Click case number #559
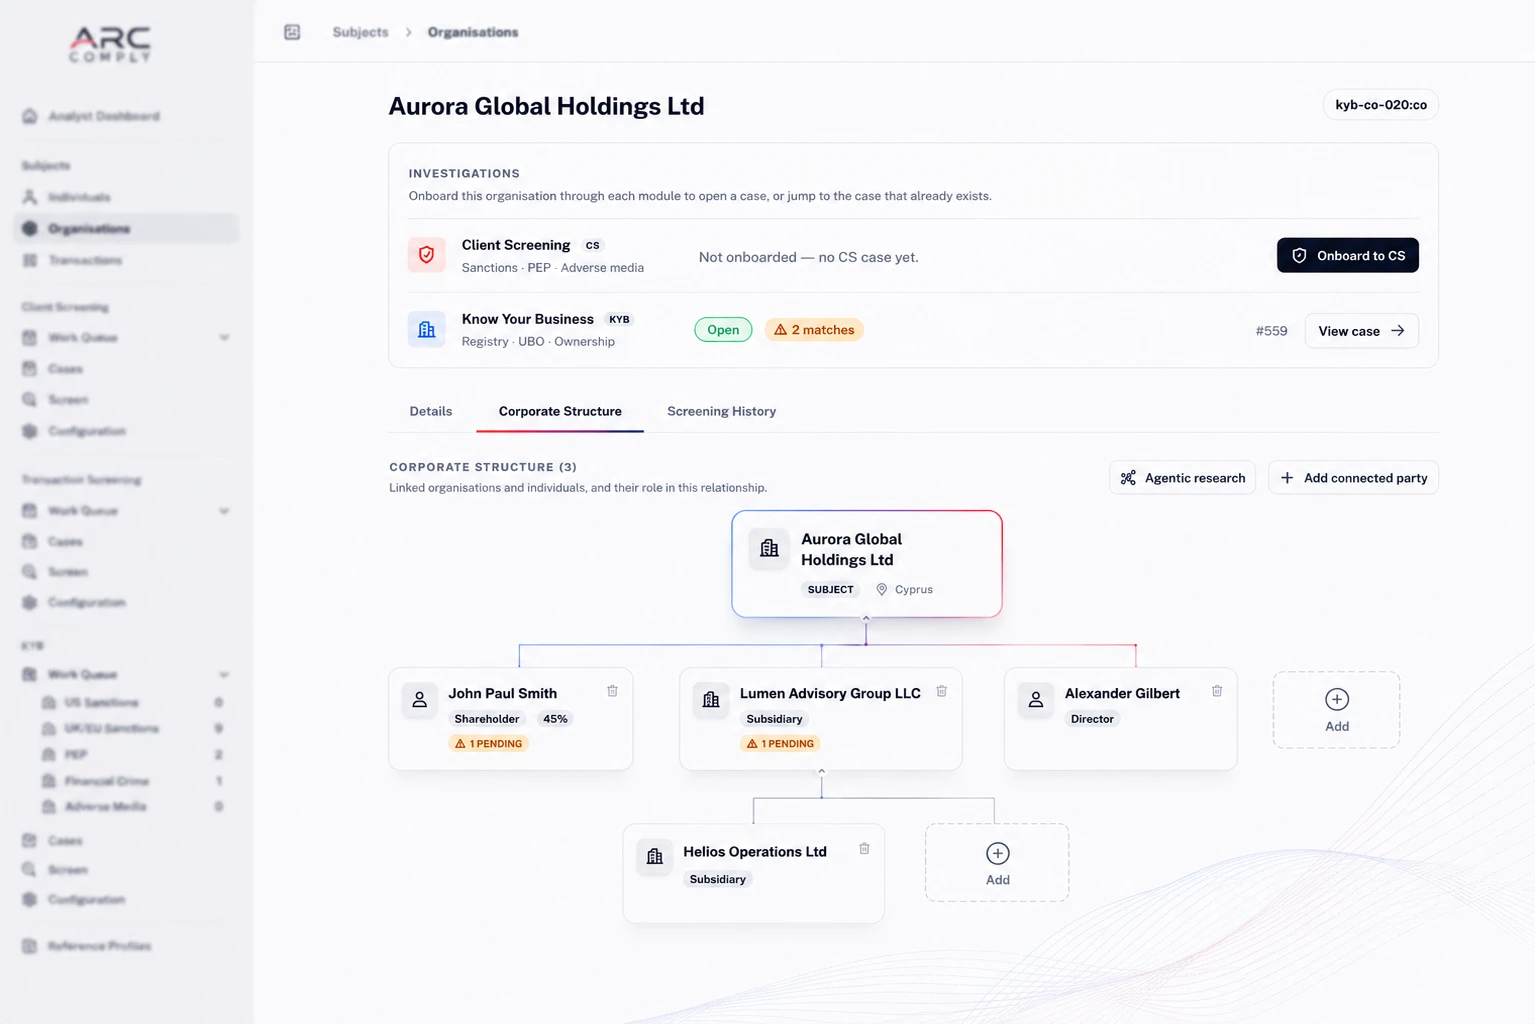 (1271, 331)
